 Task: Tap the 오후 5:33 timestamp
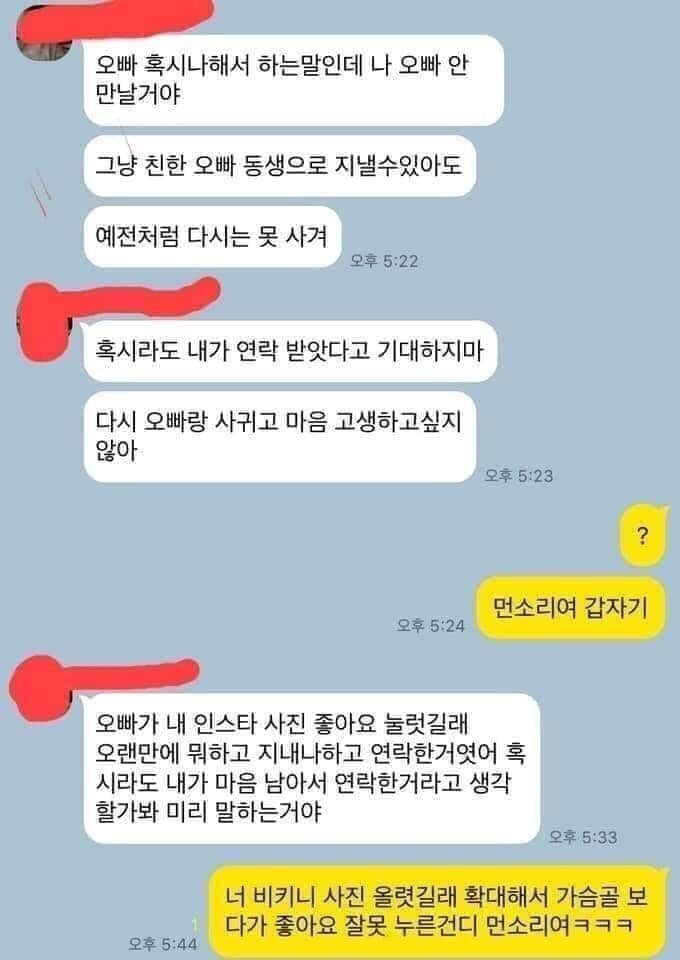tap(583, 837)
